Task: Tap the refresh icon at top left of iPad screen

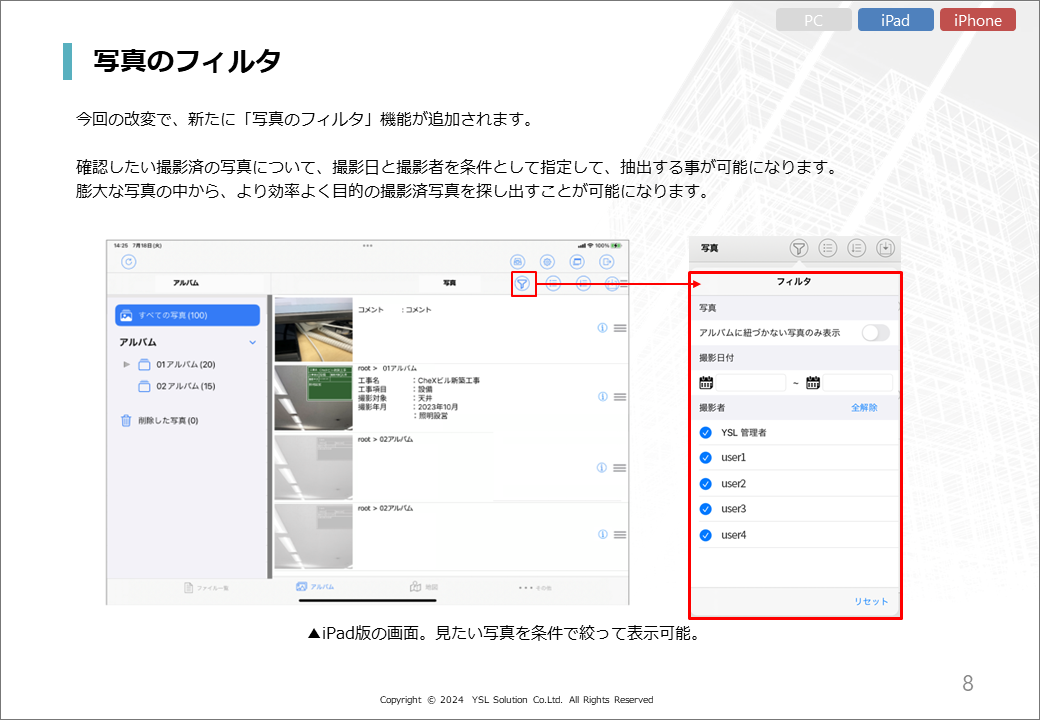Action: coord(128,262)
